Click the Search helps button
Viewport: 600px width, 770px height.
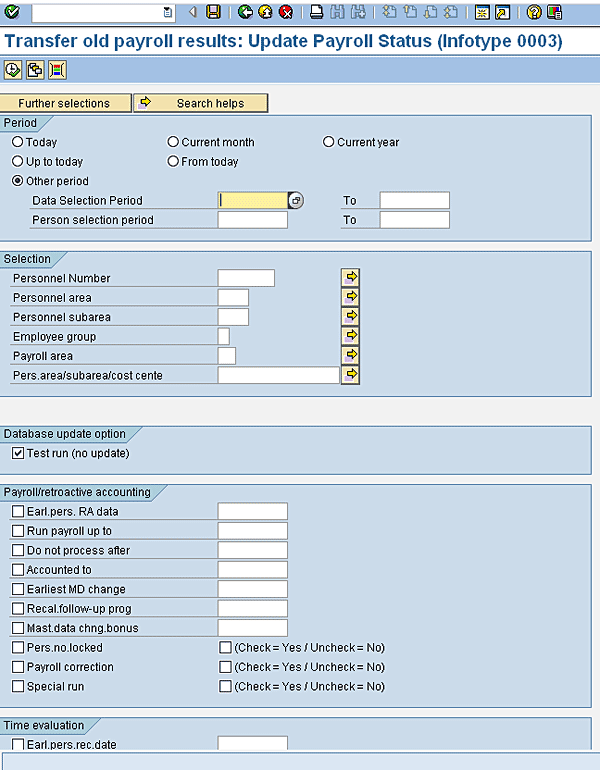click(201, 103)
